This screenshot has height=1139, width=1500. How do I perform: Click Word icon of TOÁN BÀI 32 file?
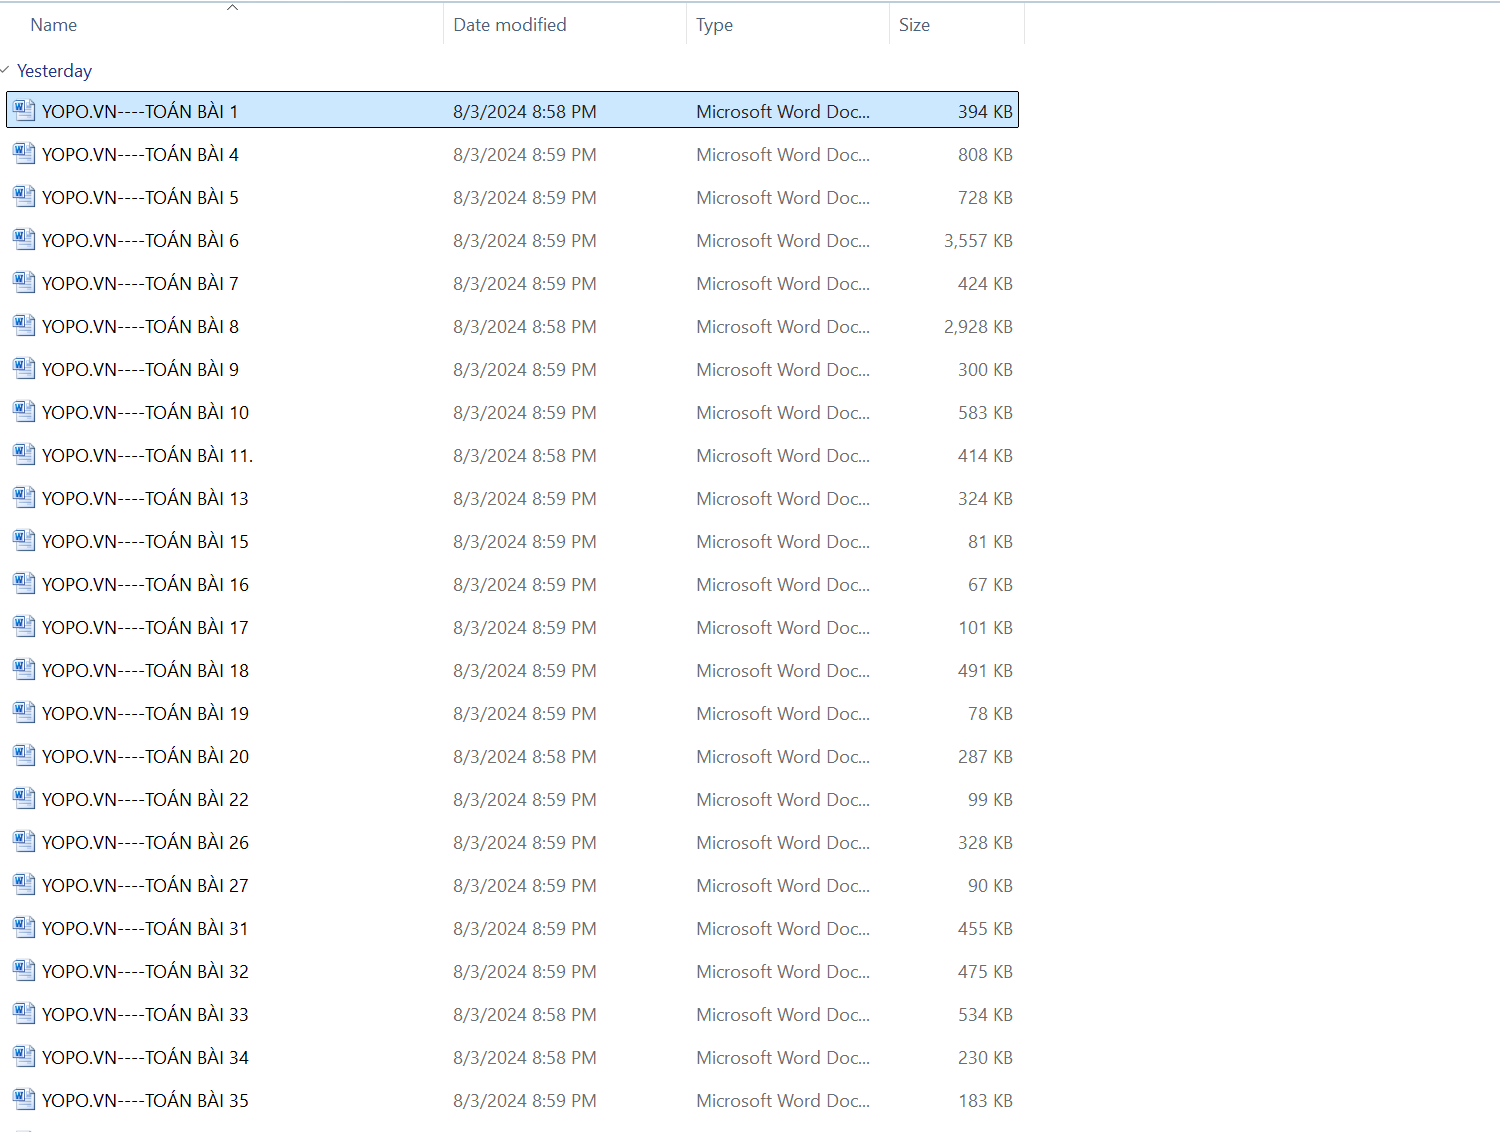24,970
